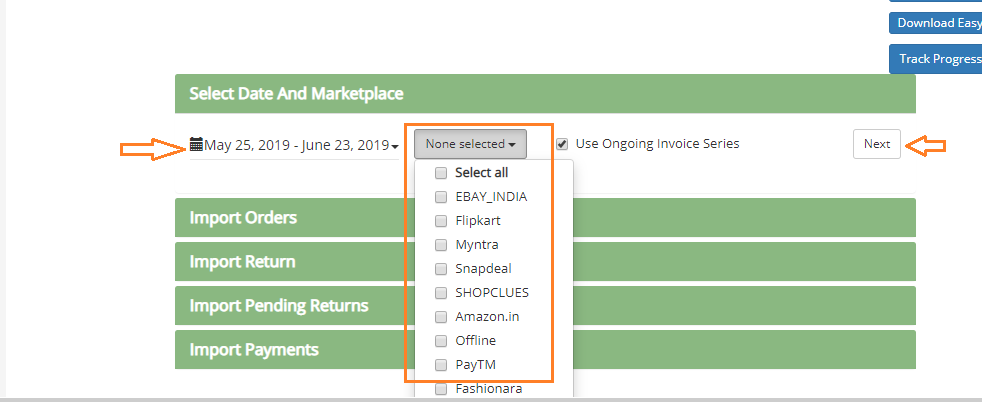The width and height of the screenshot is (982, 402).
Task: Open the None selected marketplace dropdown
Action: (x=470, y=144)
